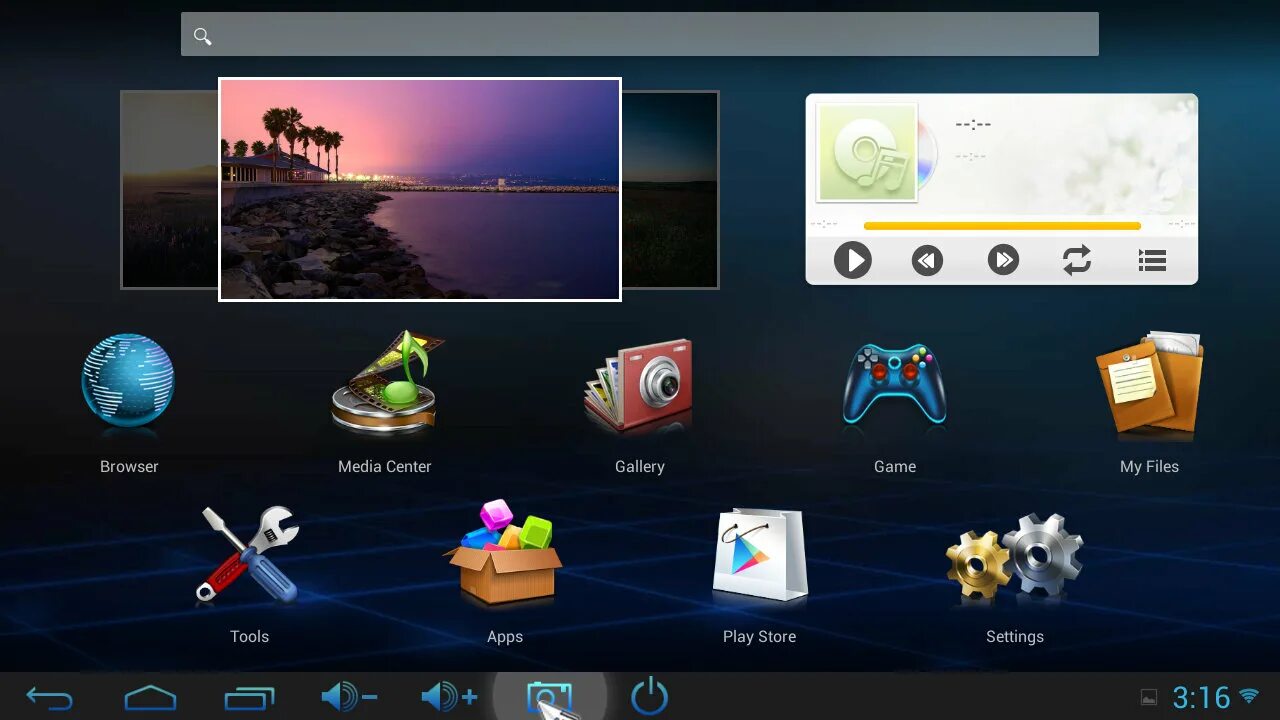
Task: Click the Tools label text
Action: [250, 637]
